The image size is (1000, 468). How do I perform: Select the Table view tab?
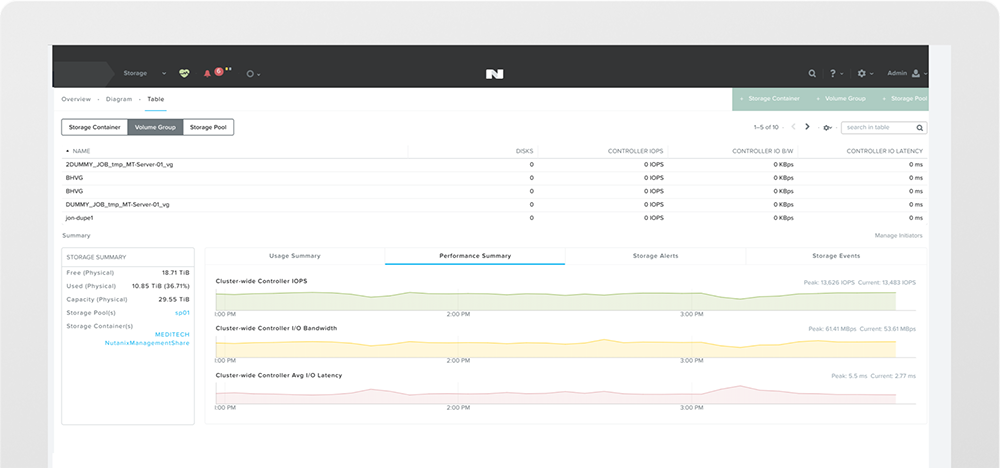(156, 99)
